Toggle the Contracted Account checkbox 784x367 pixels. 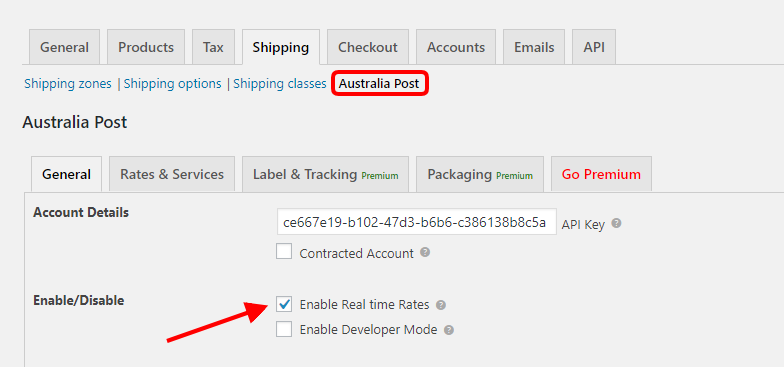click(284, 251)
